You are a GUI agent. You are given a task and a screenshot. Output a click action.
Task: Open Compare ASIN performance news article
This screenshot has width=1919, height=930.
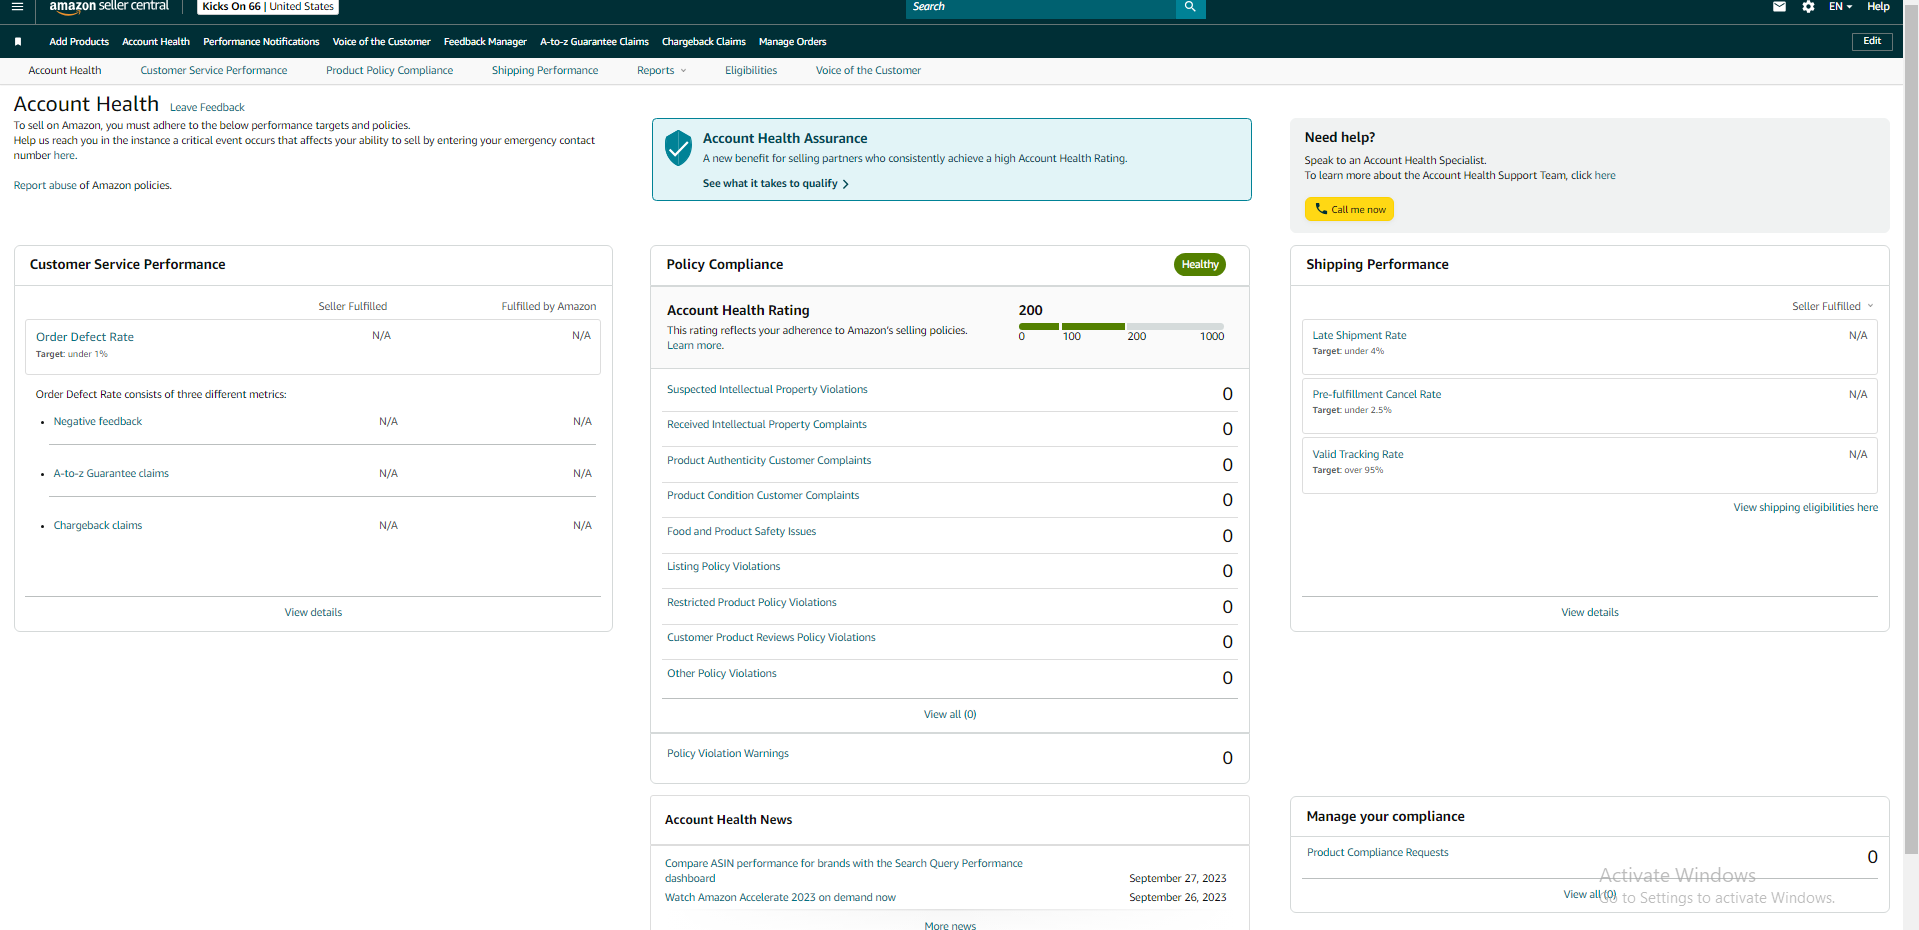point(844,871)
